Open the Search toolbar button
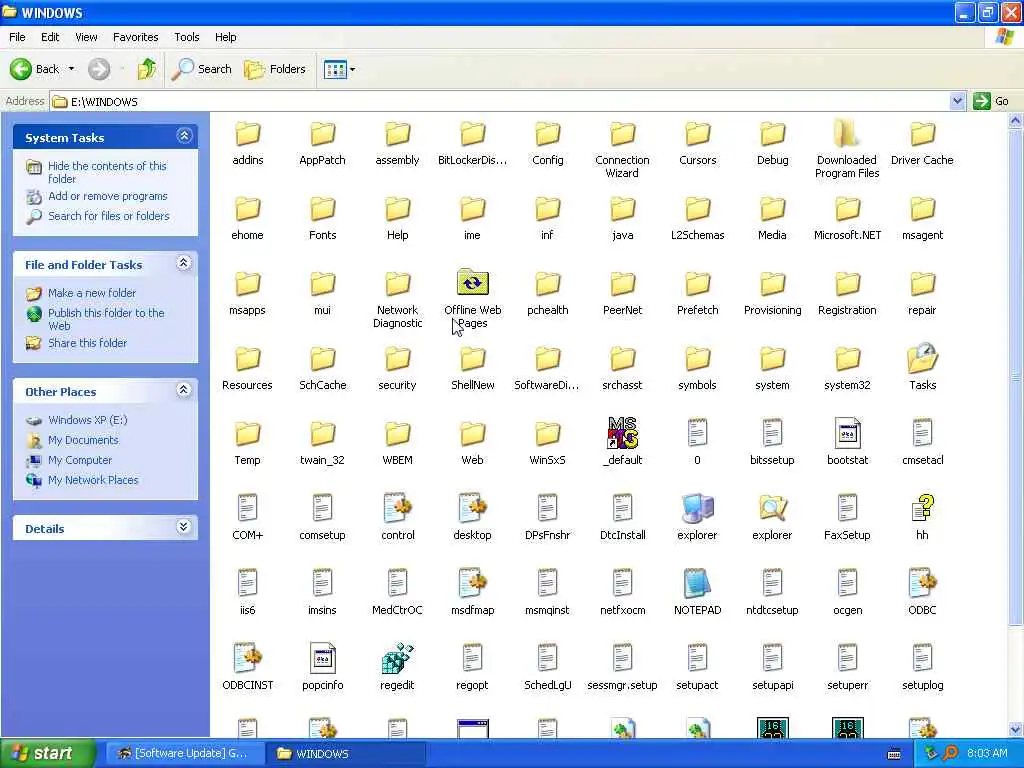The width and height of the screenshot is (1024, 768). pos(201,69)
